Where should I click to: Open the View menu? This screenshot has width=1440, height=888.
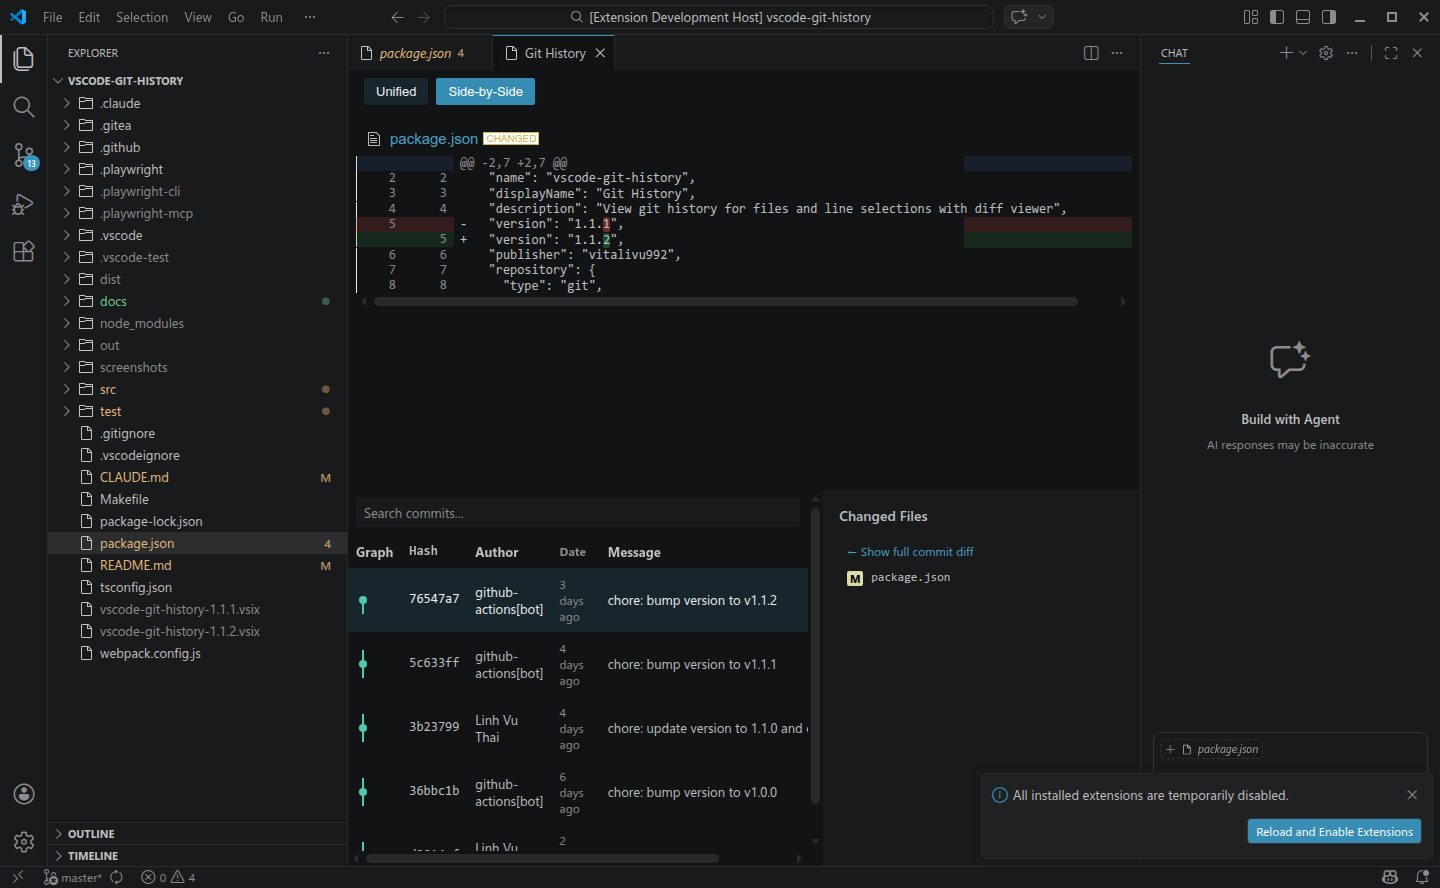(x=198, y=17)
